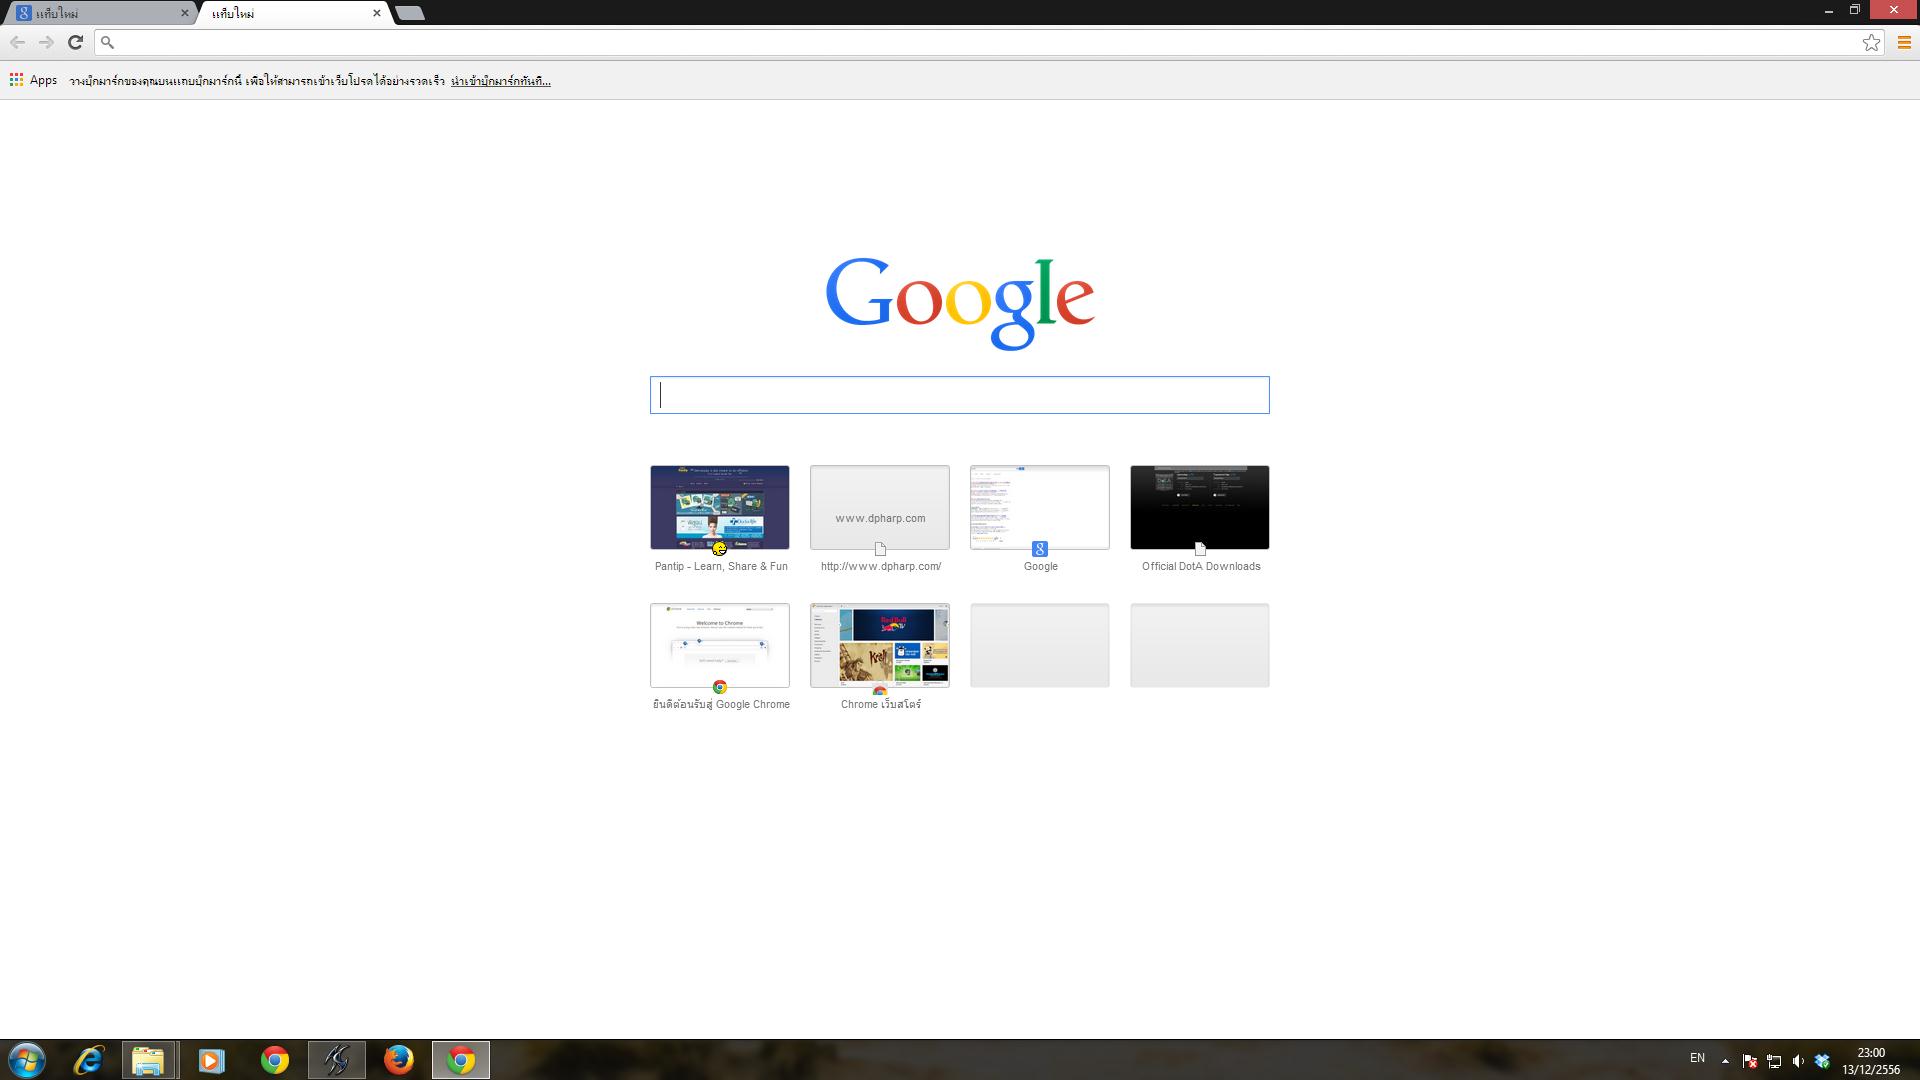Bookmark this page with the star icon
This screenshot has height=1080, width=1920.
[1871, 42]
